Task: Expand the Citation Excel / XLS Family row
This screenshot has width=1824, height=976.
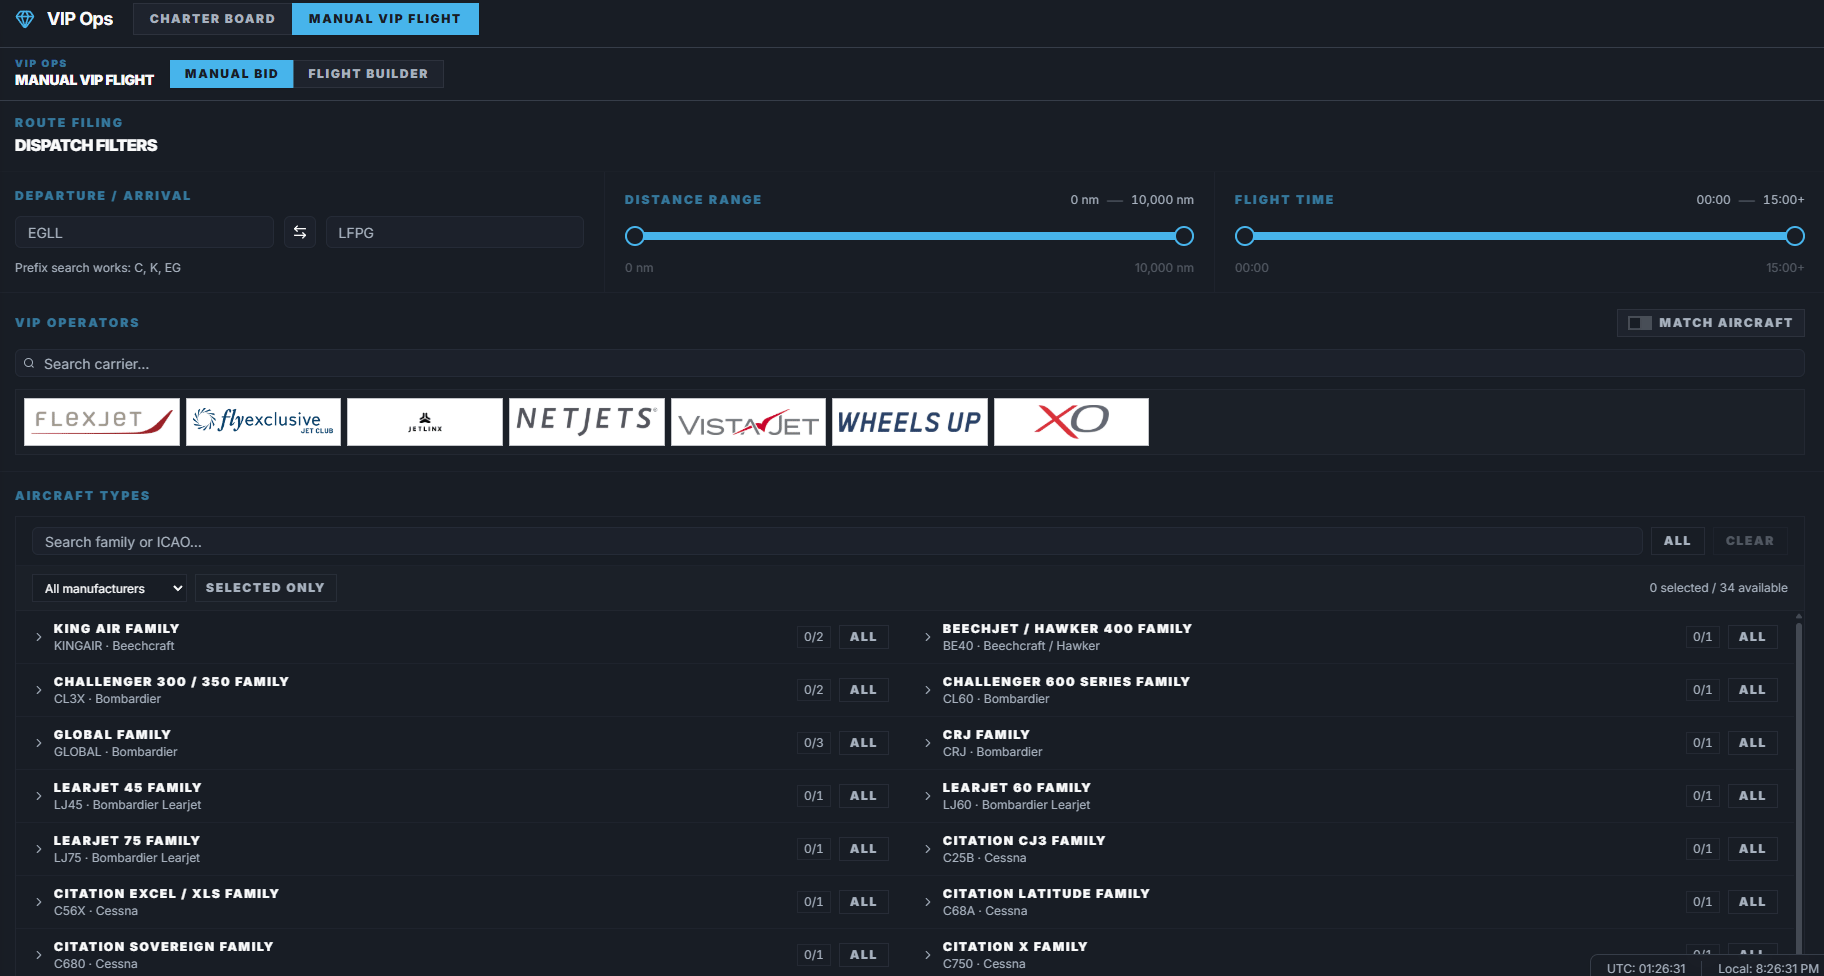Action: pyautogui.click(x=39, y=902)
